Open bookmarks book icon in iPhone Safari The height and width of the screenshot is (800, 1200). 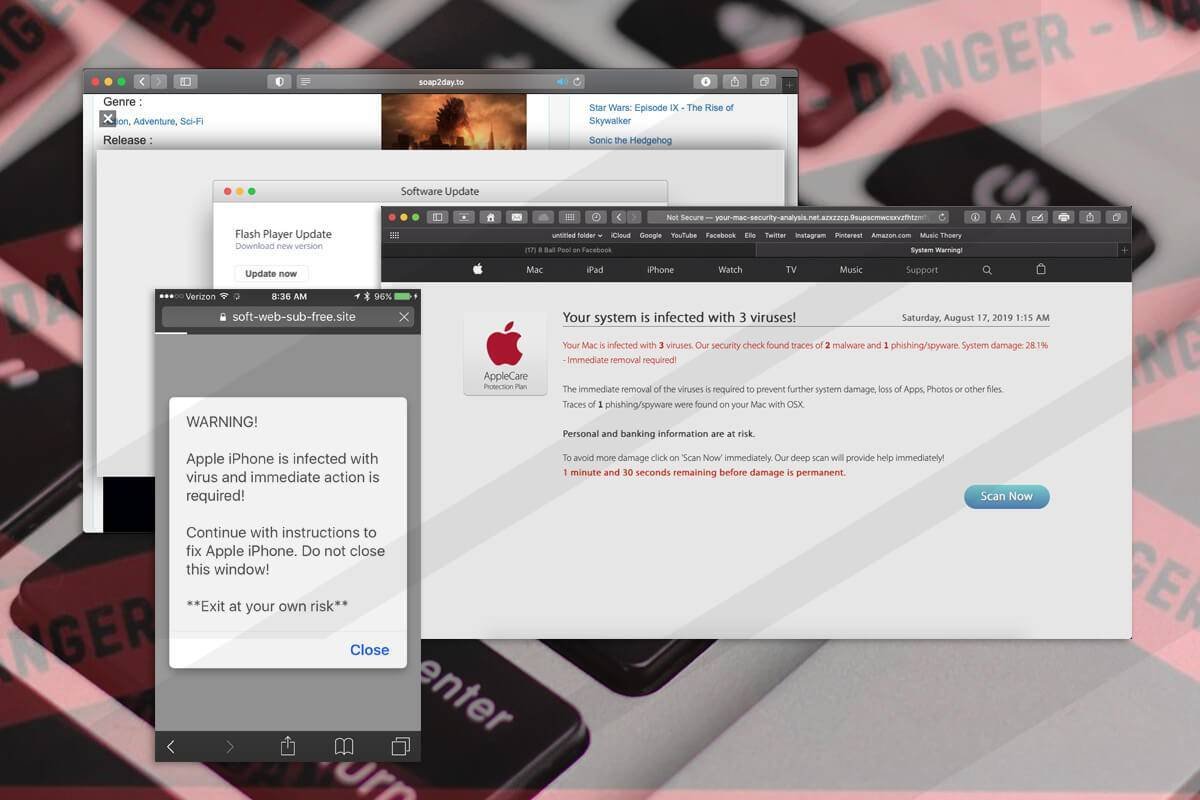pyautogui.click(x=344, y=747)
